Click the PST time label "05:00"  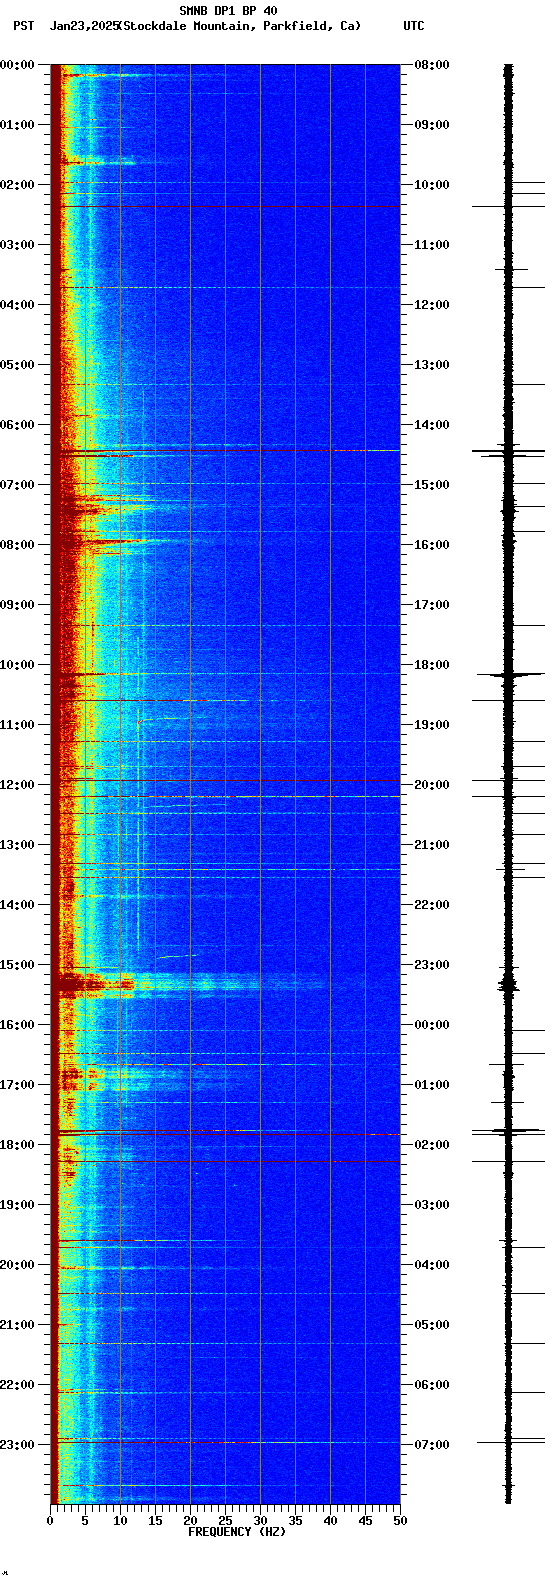click(x=18, y=364)
